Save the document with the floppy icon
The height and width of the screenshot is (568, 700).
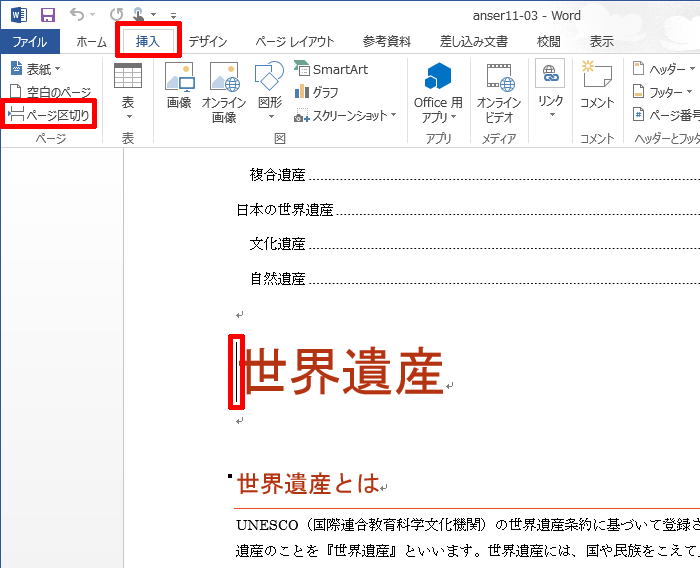coord(48,15)
